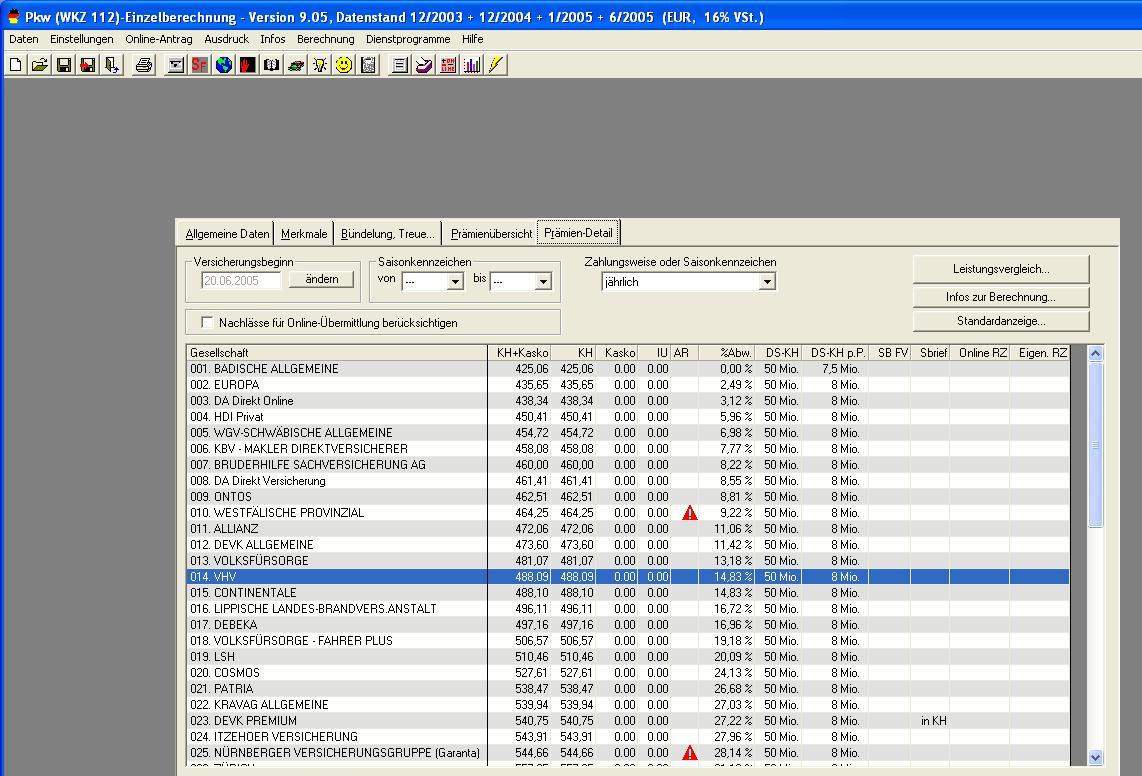Open the Zahlungsweise dropdown showing jährlich
The width and height of the screenshot is (1142, 776).
(x=767, y=282)
